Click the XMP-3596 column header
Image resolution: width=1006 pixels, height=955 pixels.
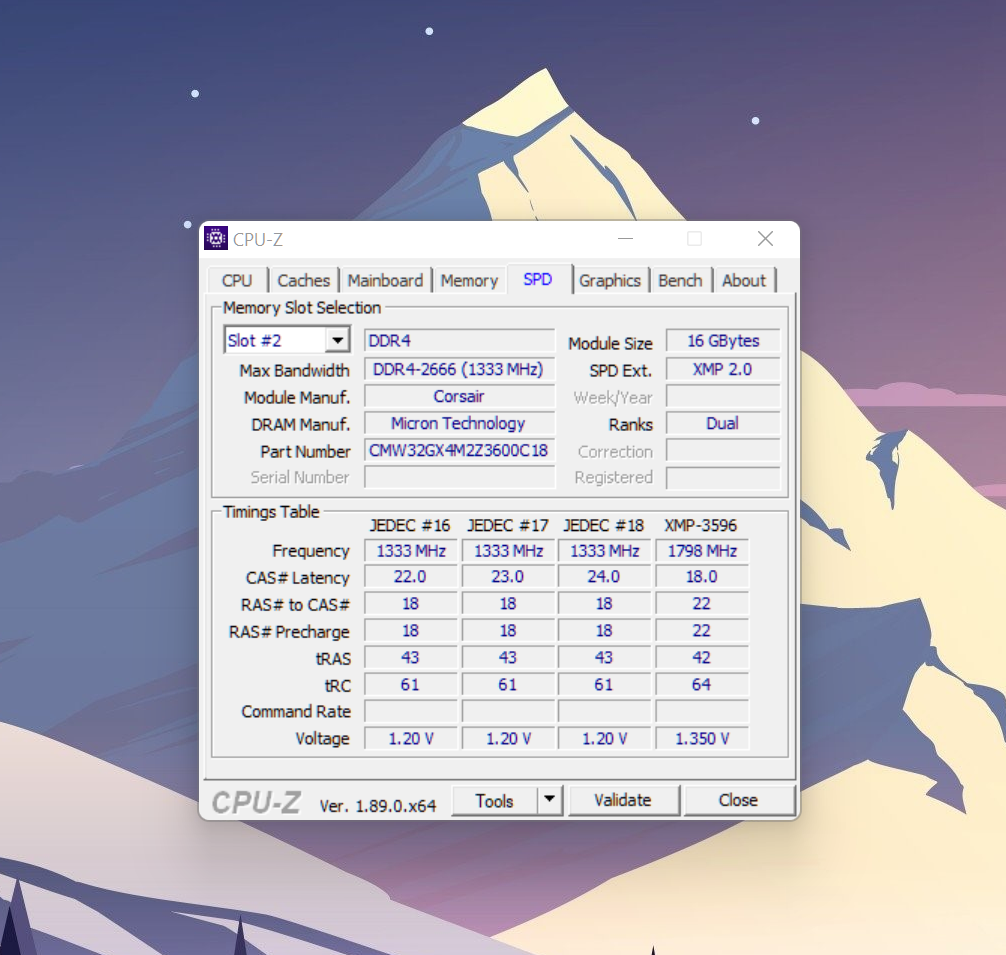coord(701,525)
